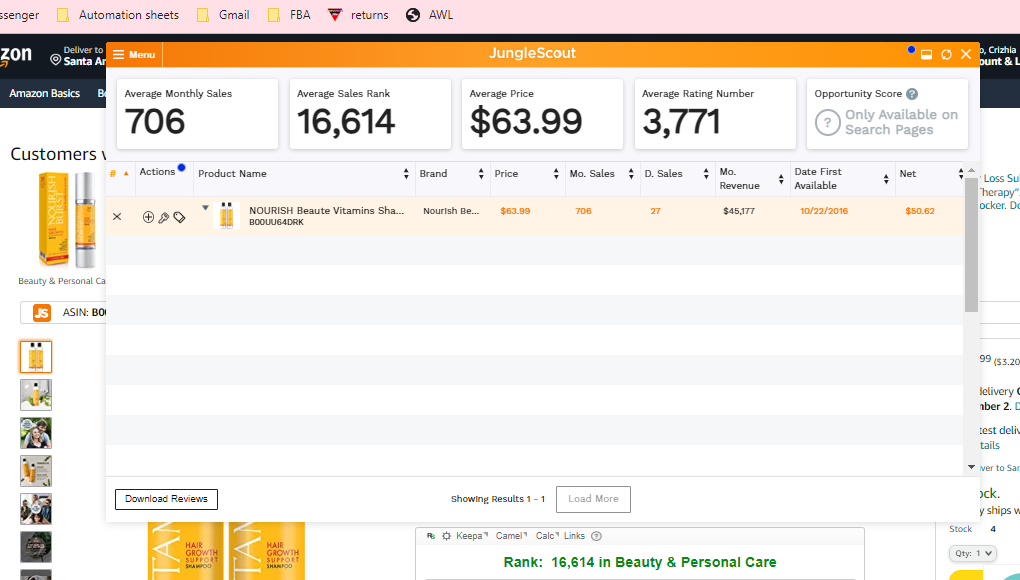Select fifth Amazon product image thumbnail
Screen dimensions: 1020x580
pyautogui.click(x=36, y=509)
